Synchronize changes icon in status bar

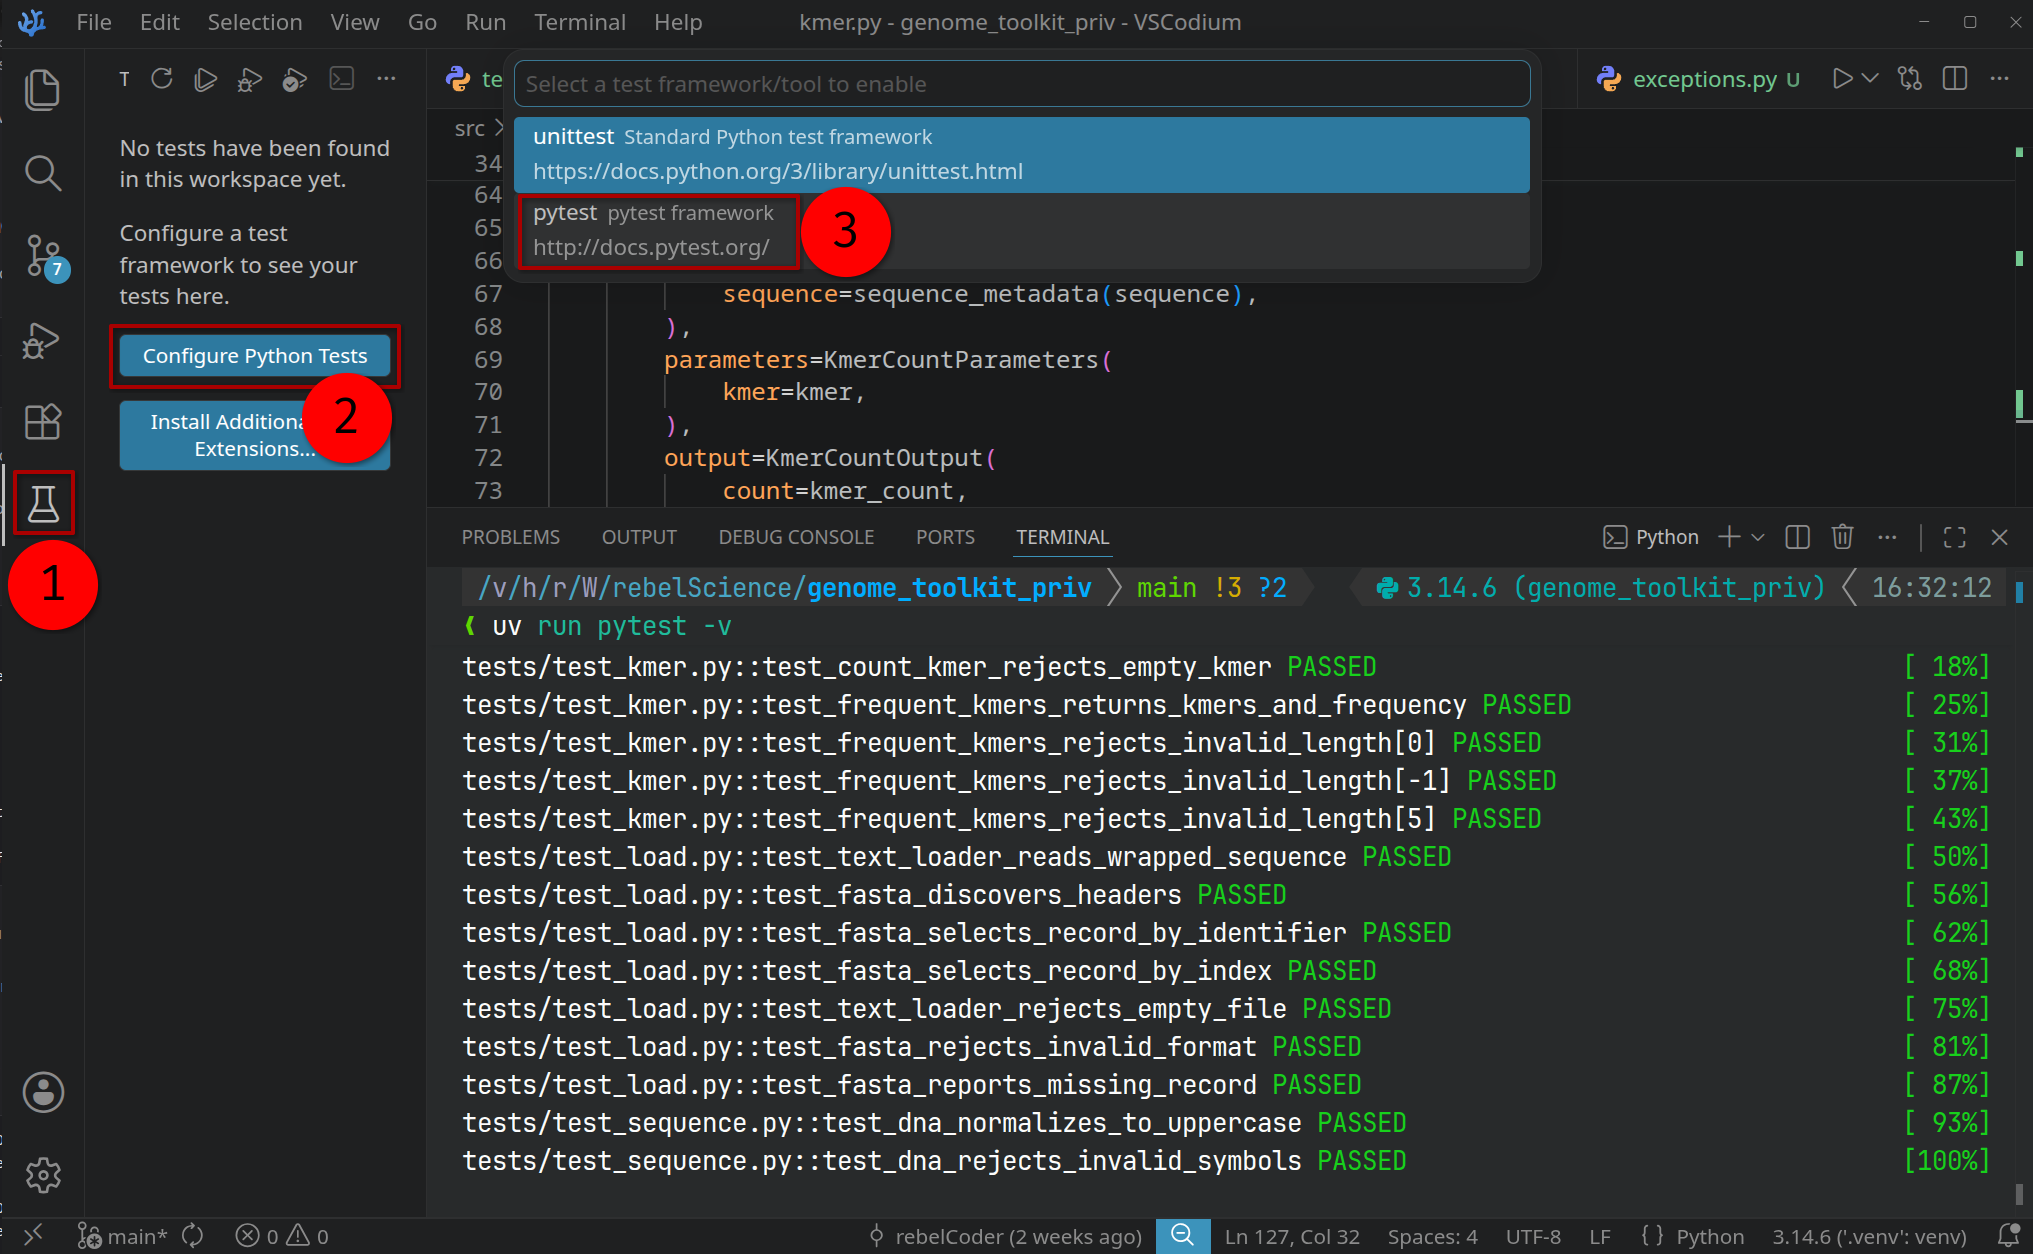pos(193,1236)
